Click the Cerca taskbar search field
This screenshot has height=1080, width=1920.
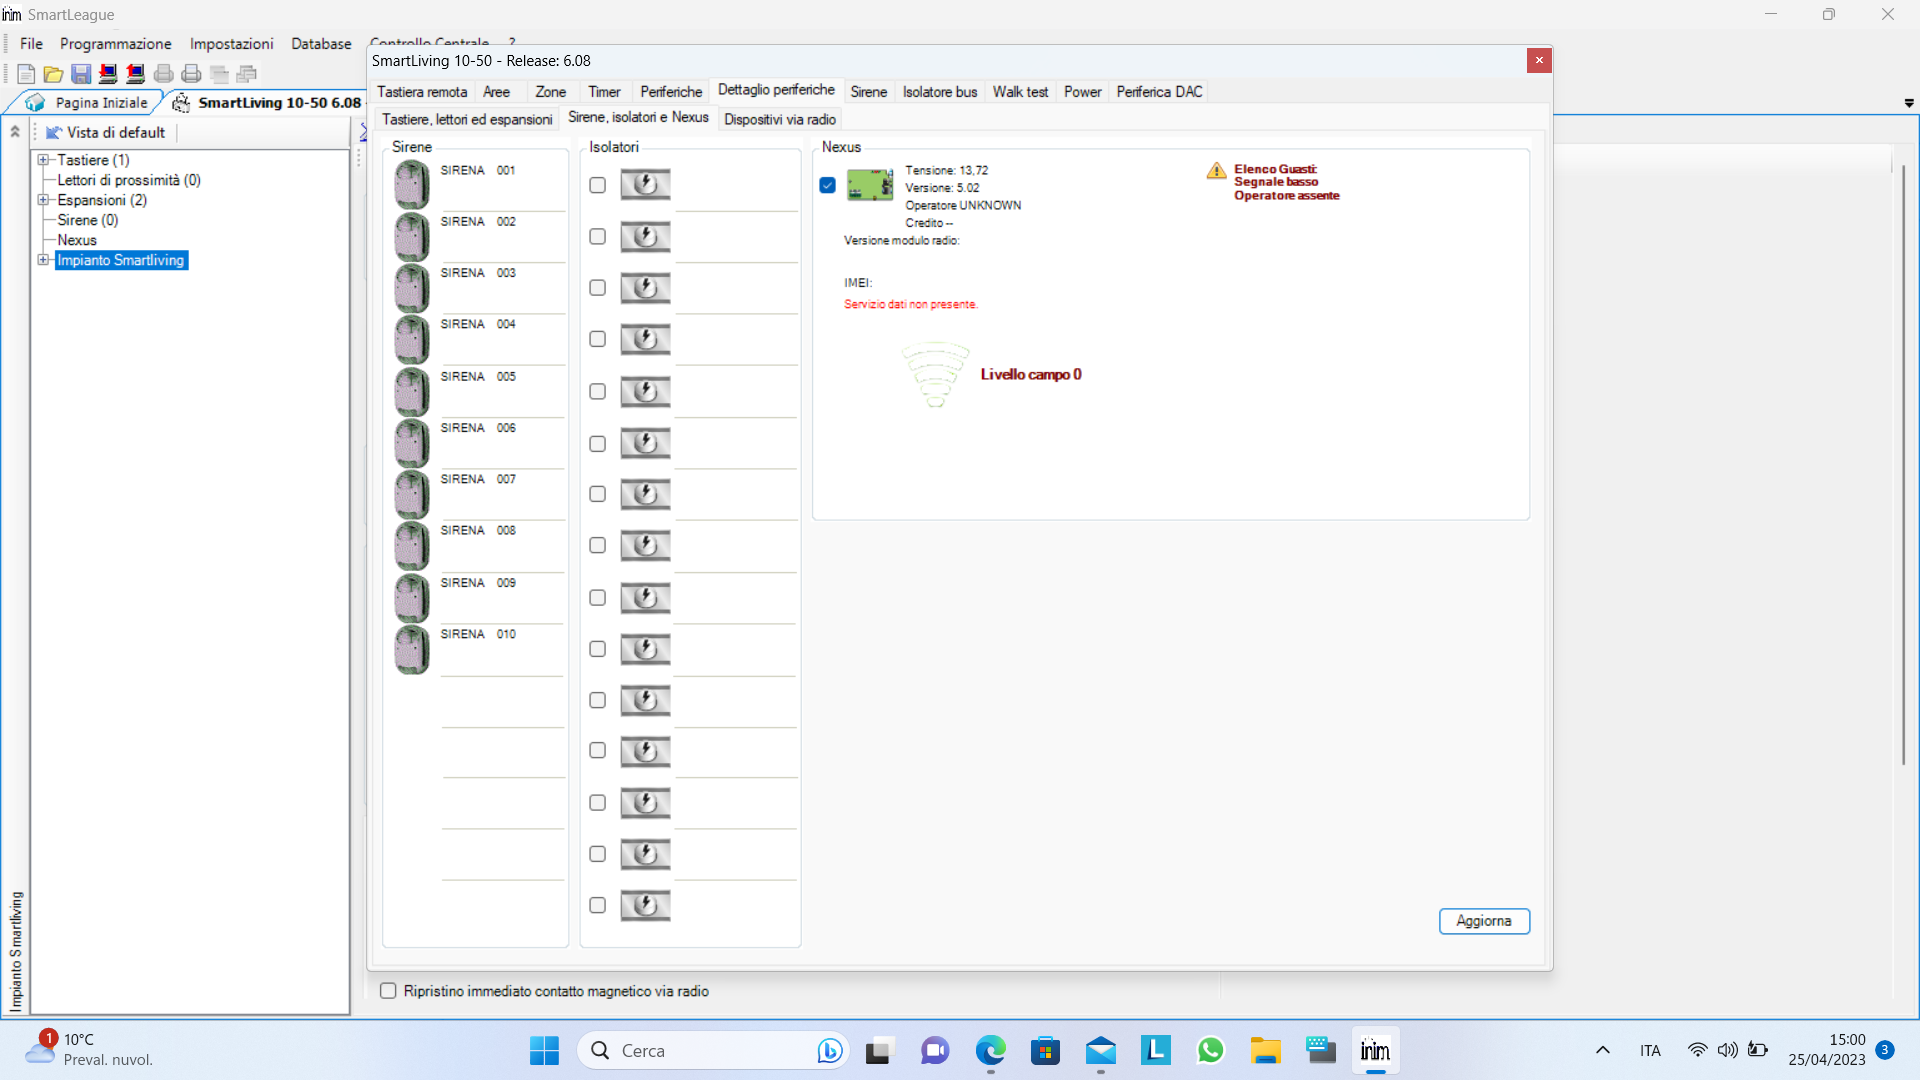[712, 1051]
